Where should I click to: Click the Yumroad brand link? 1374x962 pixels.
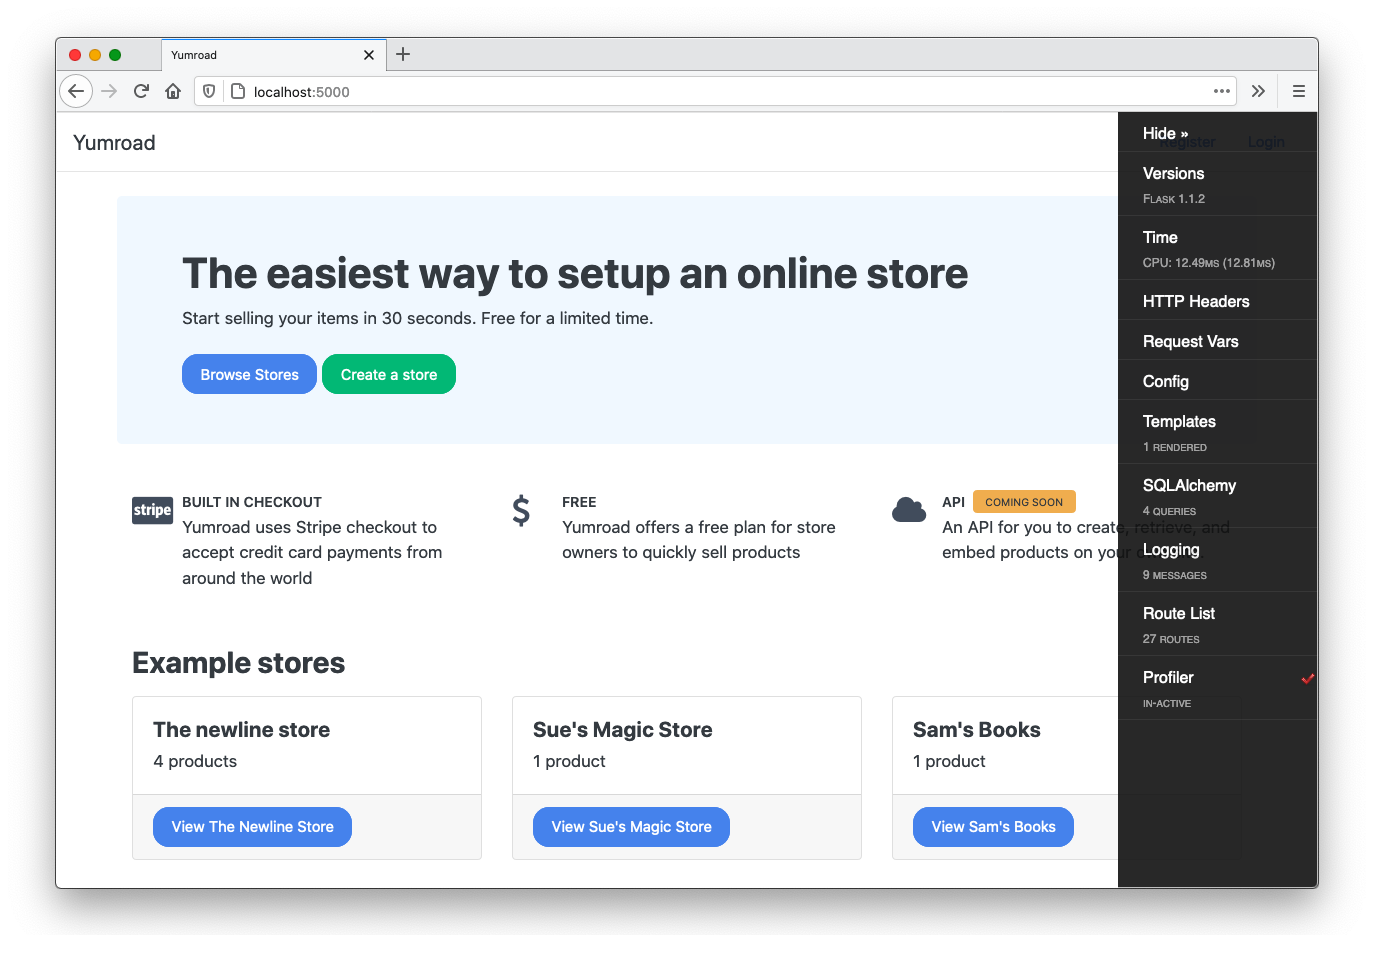pos(114,143)
